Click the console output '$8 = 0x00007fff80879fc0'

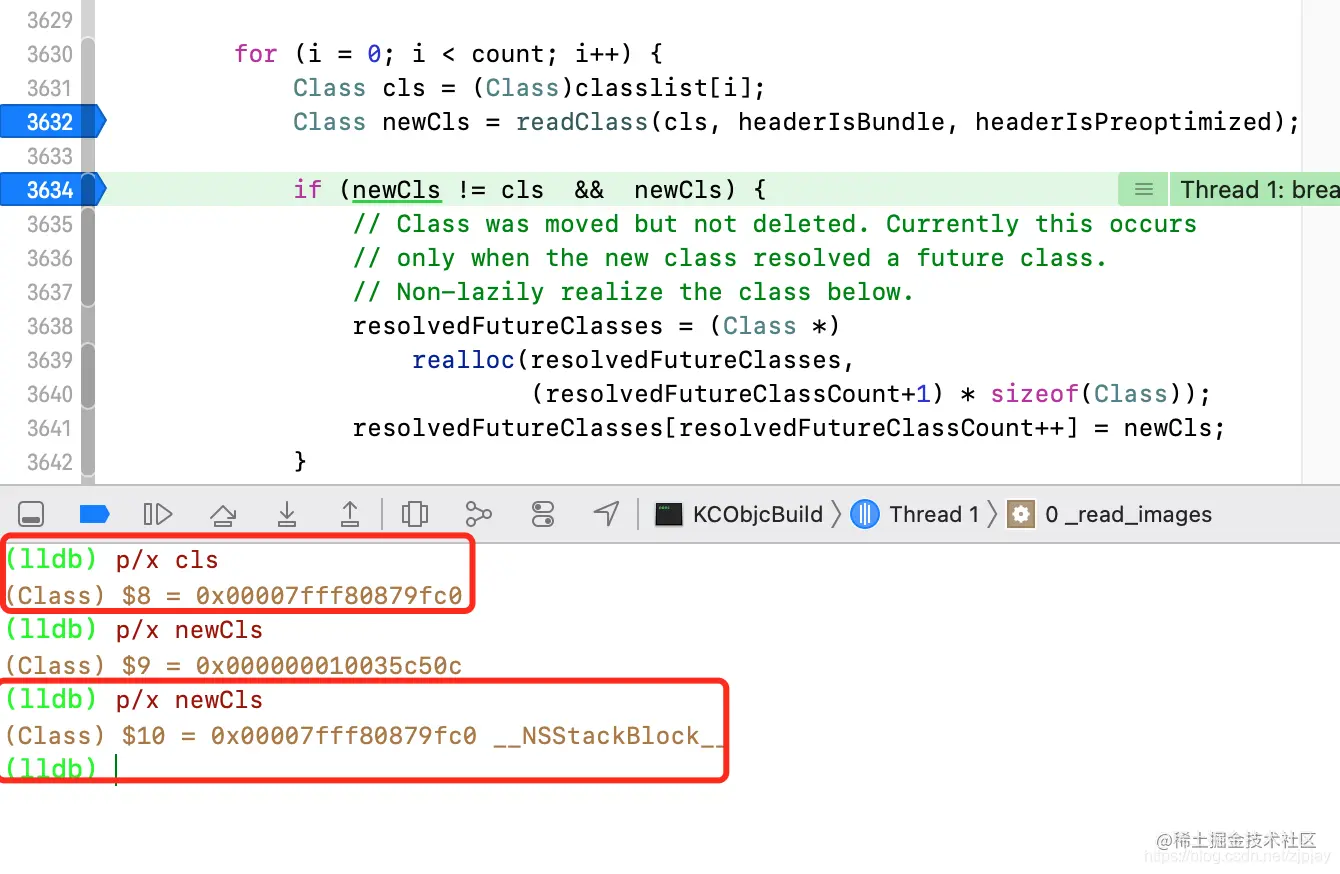(292, 596)
